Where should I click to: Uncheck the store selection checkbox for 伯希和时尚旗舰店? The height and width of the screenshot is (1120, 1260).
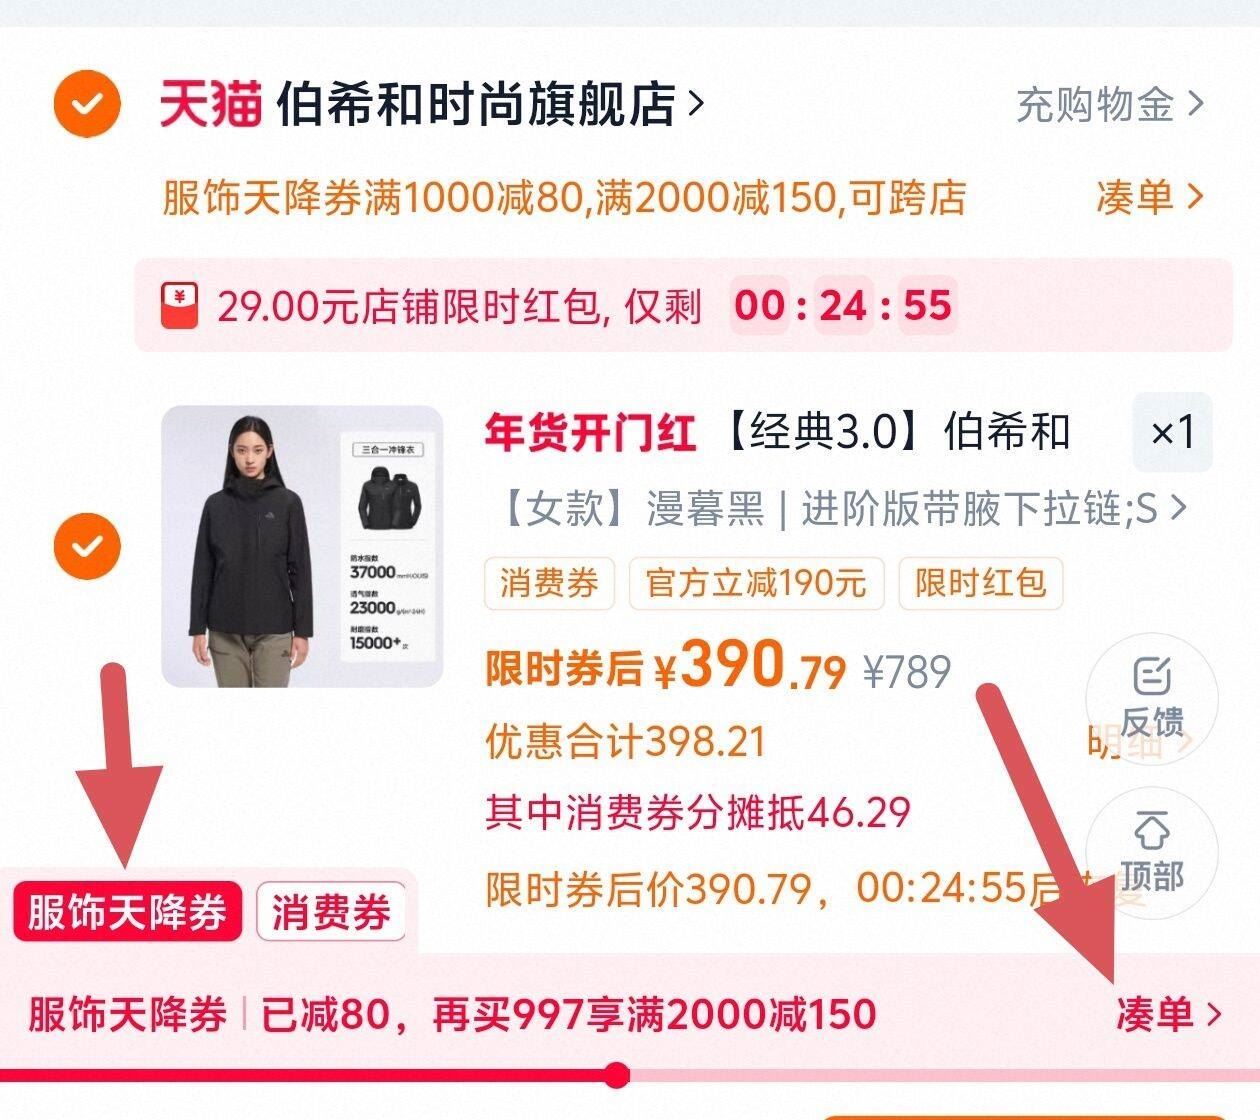[87, 103]
